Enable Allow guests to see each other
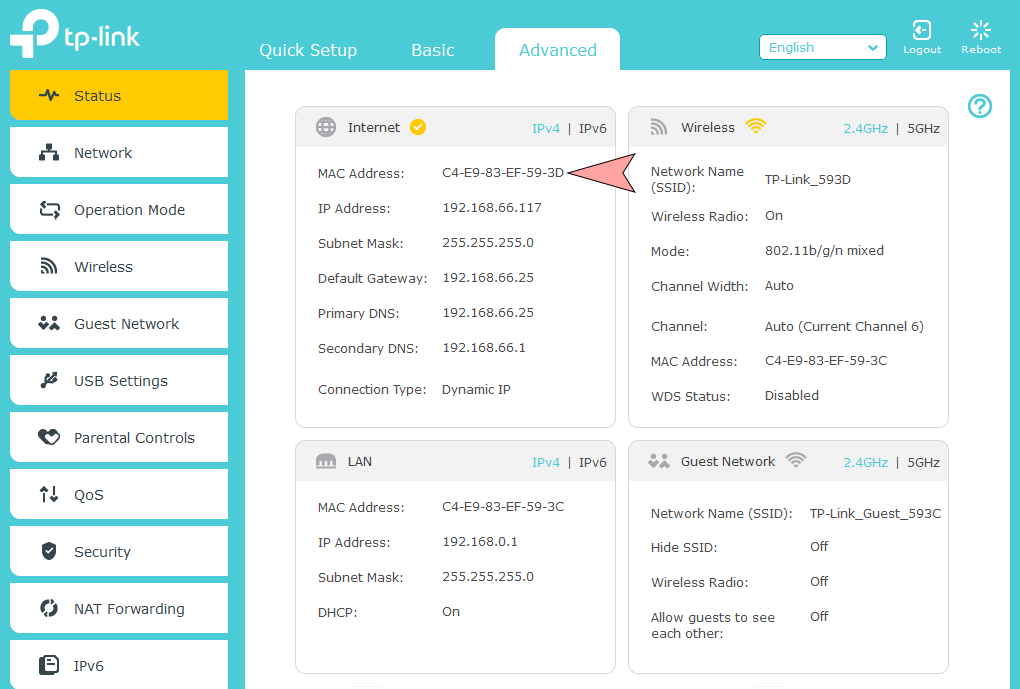The width and height of the screenshot is (1020, 689). (818, 616)
